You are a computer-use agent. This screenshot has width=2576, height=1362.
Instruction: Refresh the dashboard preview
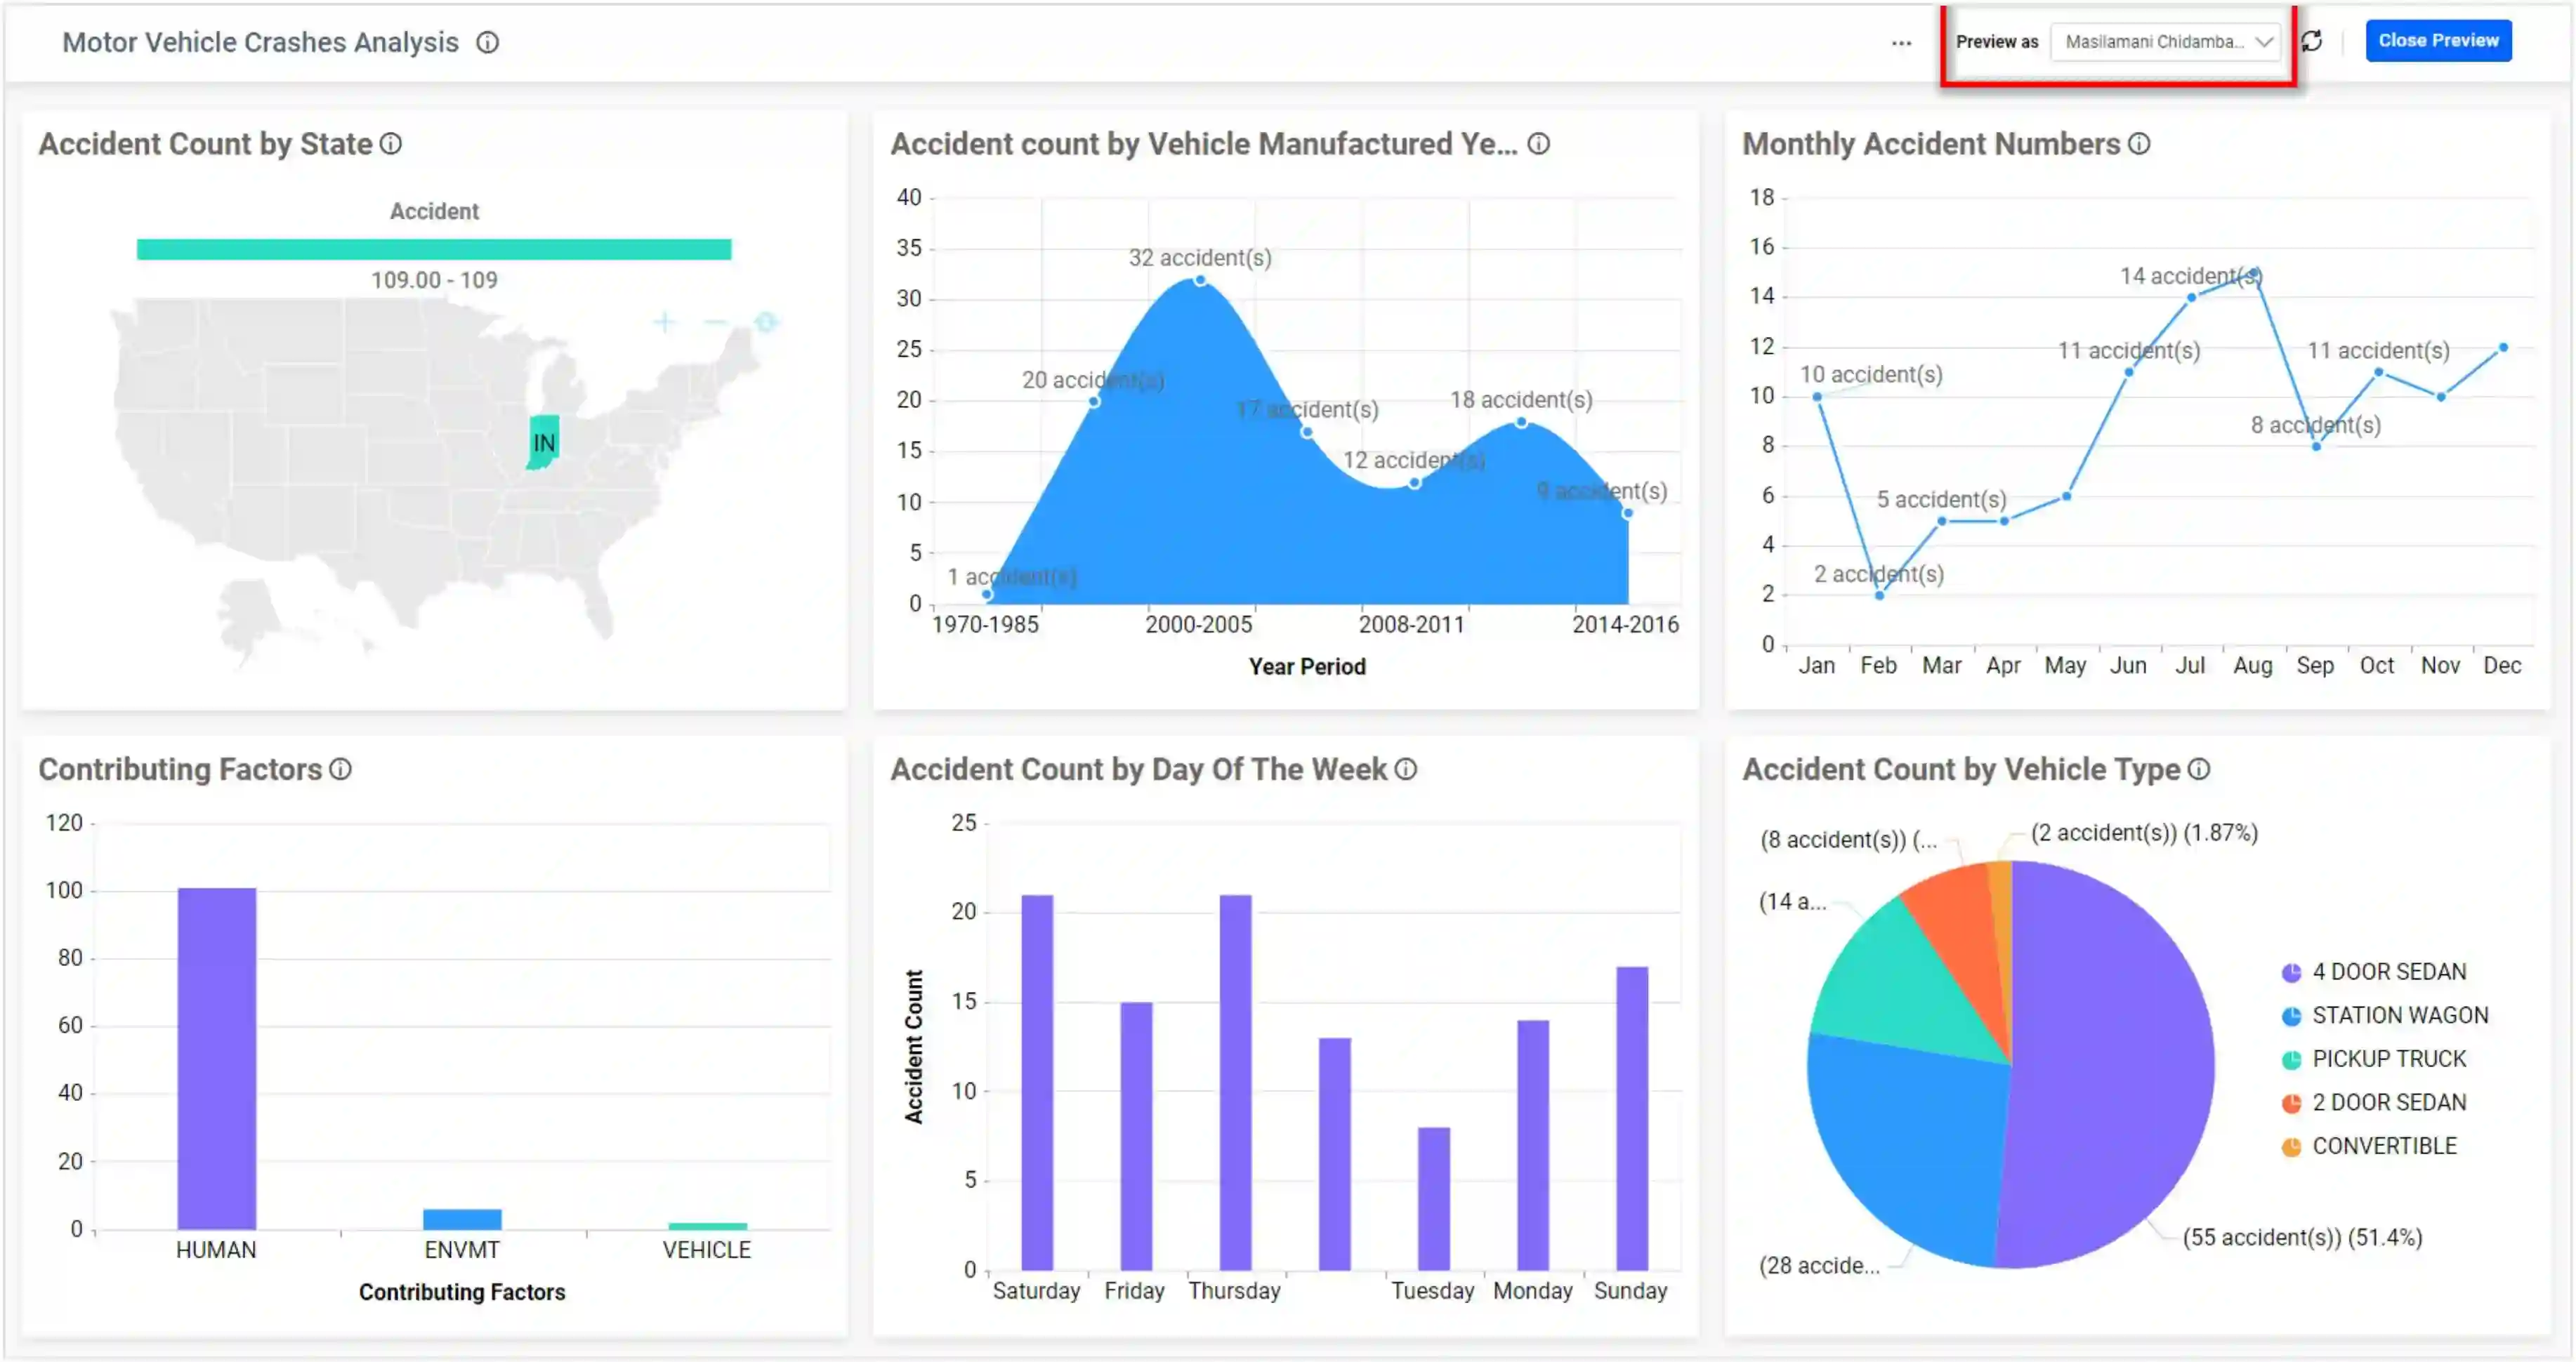click(2311, 41)
